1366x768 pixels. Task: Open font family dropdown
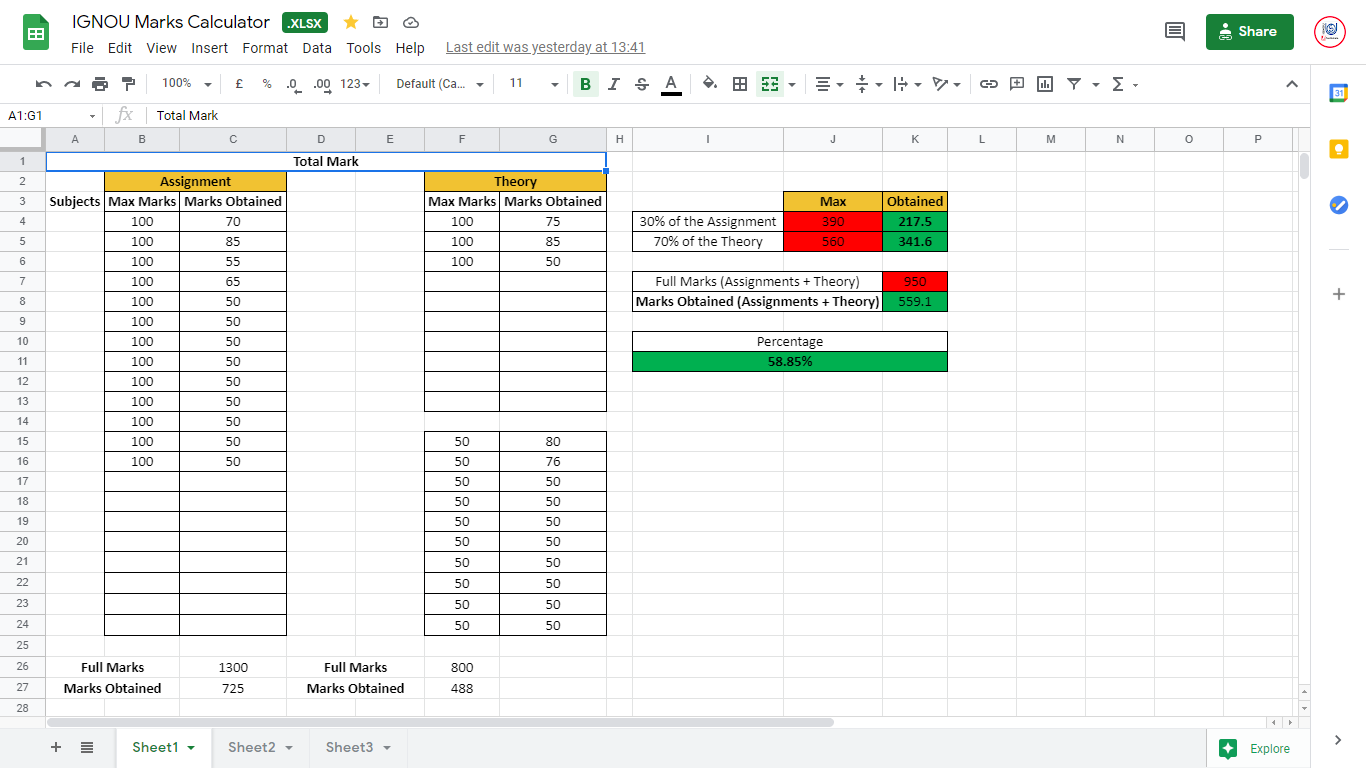[440, 84]
